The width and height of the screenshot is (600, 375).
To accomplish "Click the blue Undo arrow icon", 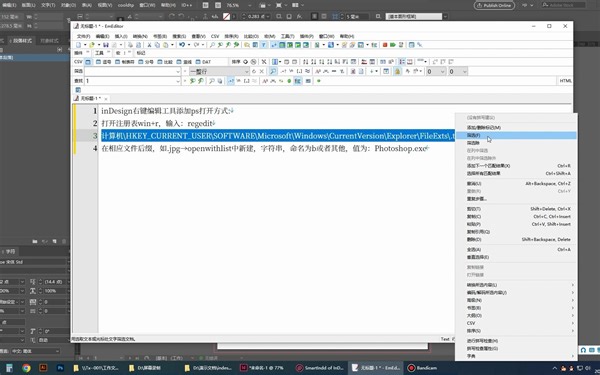I will point(182,45).
